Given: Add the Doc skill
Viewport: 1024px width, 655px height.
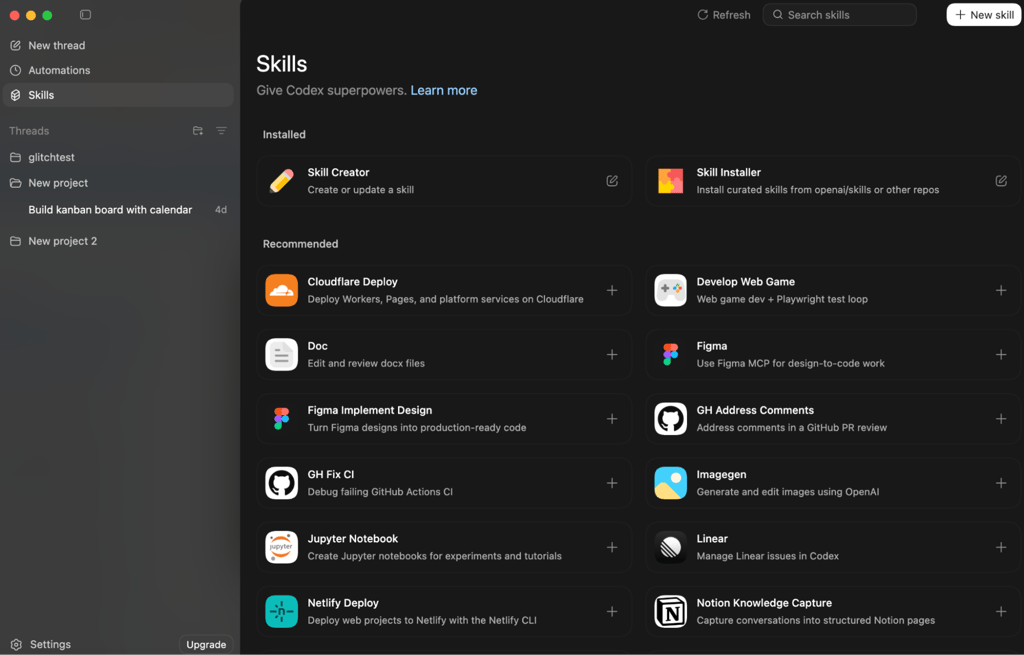Looking at the screenshot, I should point(612,355).
